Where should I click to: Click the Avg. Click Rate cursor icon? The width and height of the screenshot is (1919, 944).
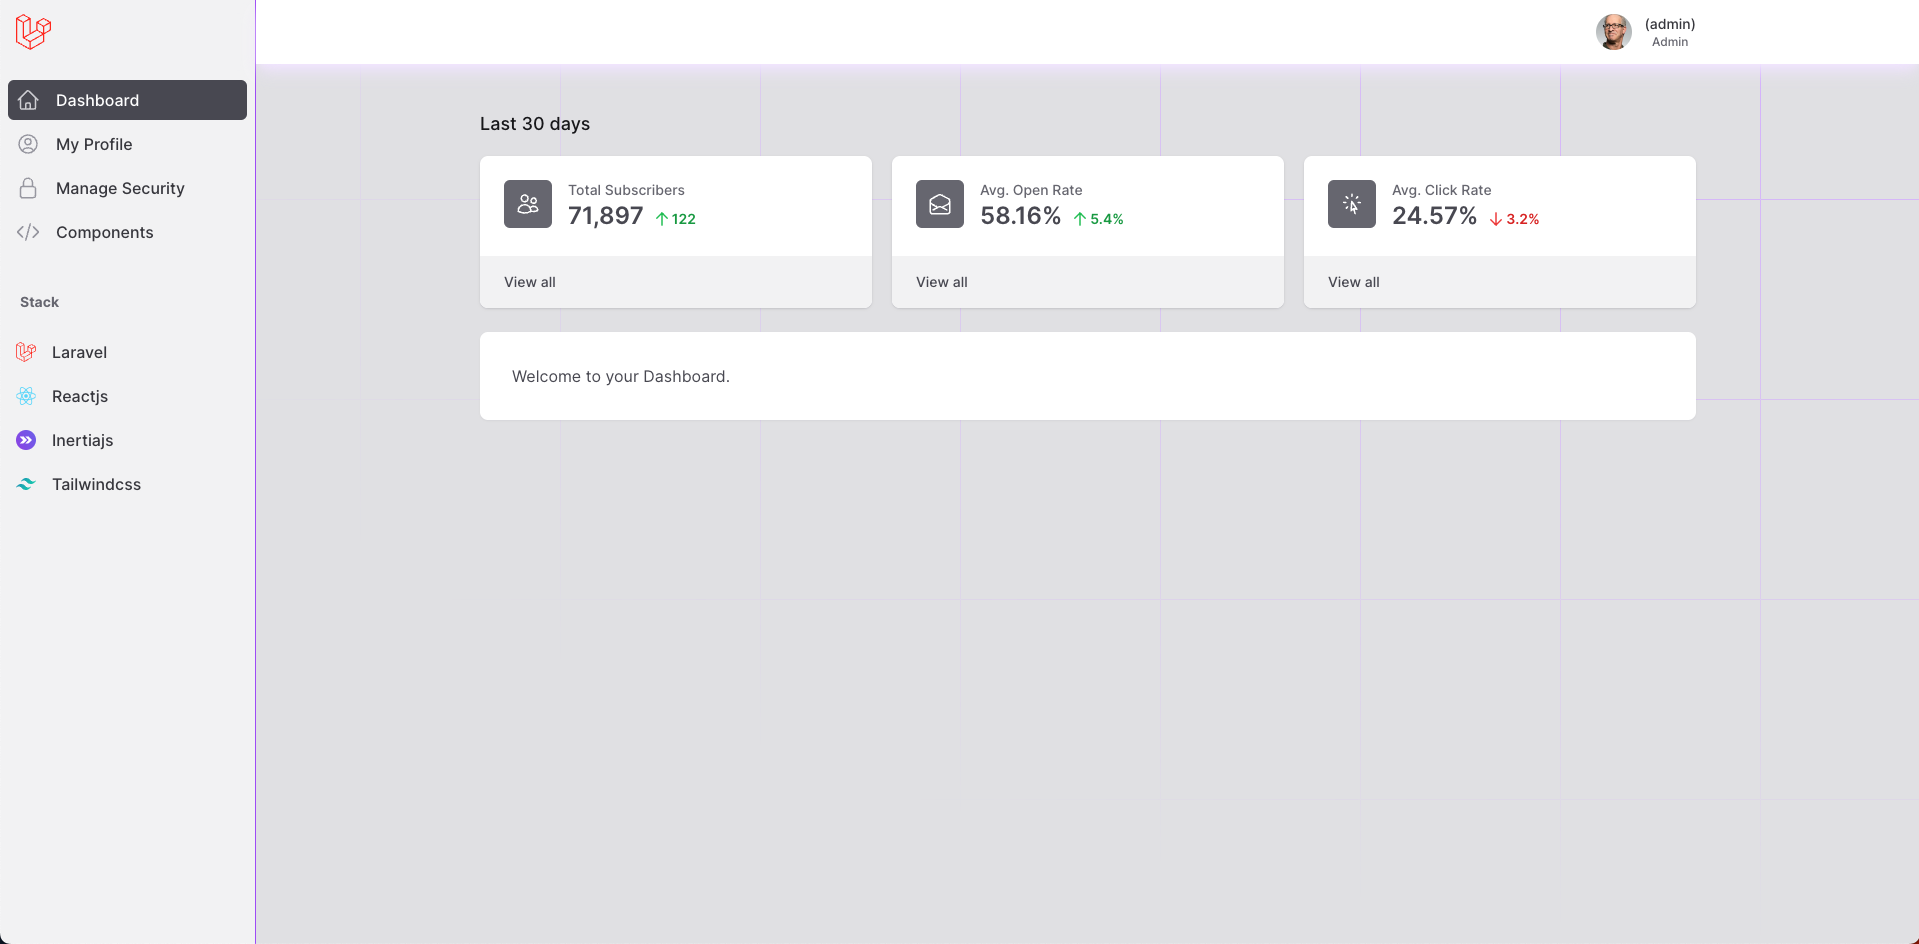tap(1352, 204)
